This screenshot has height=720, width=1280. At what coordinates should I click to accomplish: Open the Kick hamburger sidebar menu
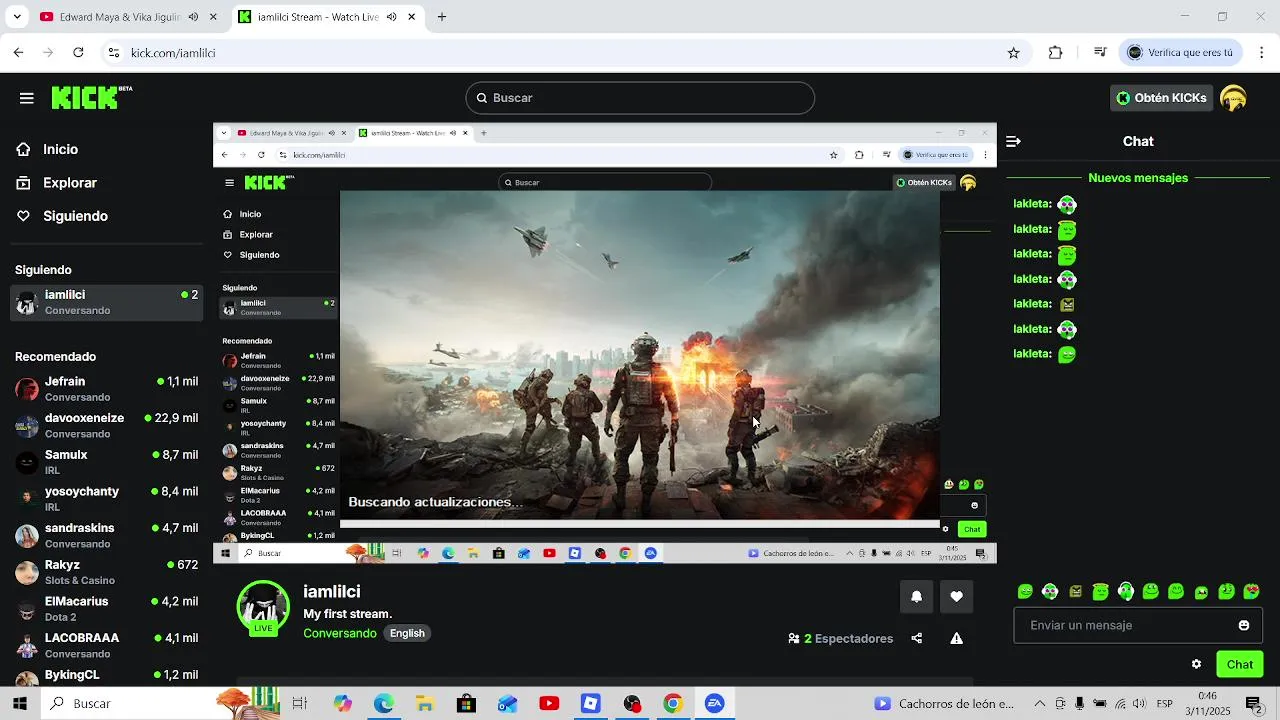pos(27,98)
